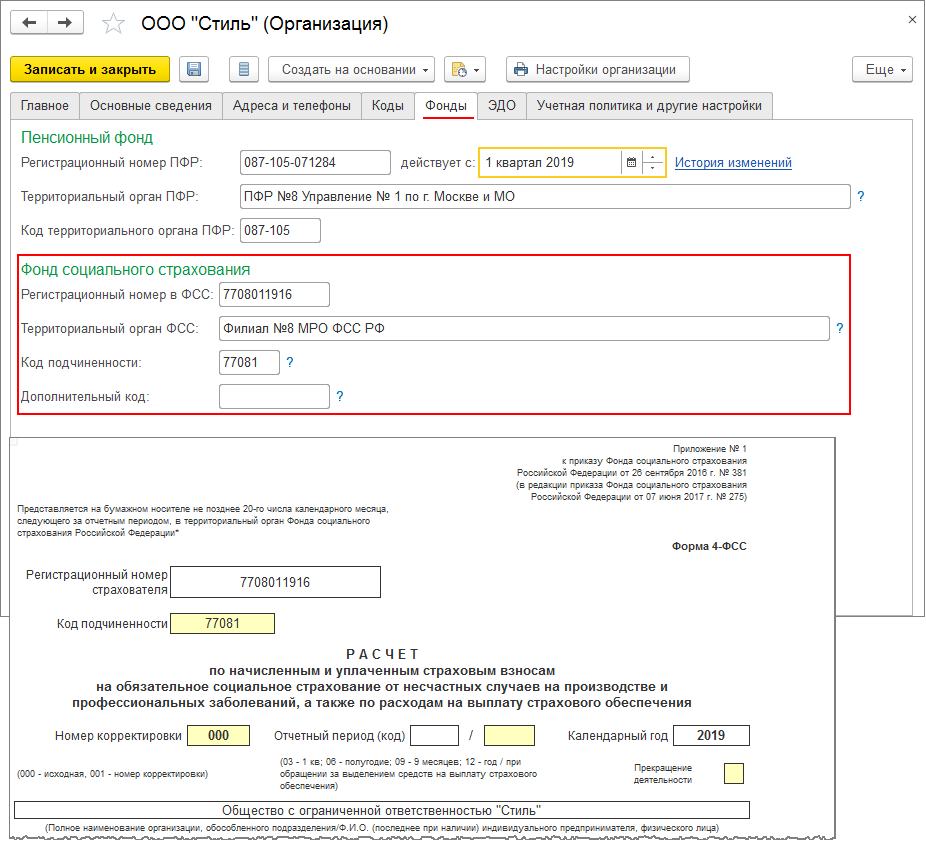Select the organization name cell Общество с ограниченной ответственностью
Viewport: 926px width, 842px height.
(382, 810)
